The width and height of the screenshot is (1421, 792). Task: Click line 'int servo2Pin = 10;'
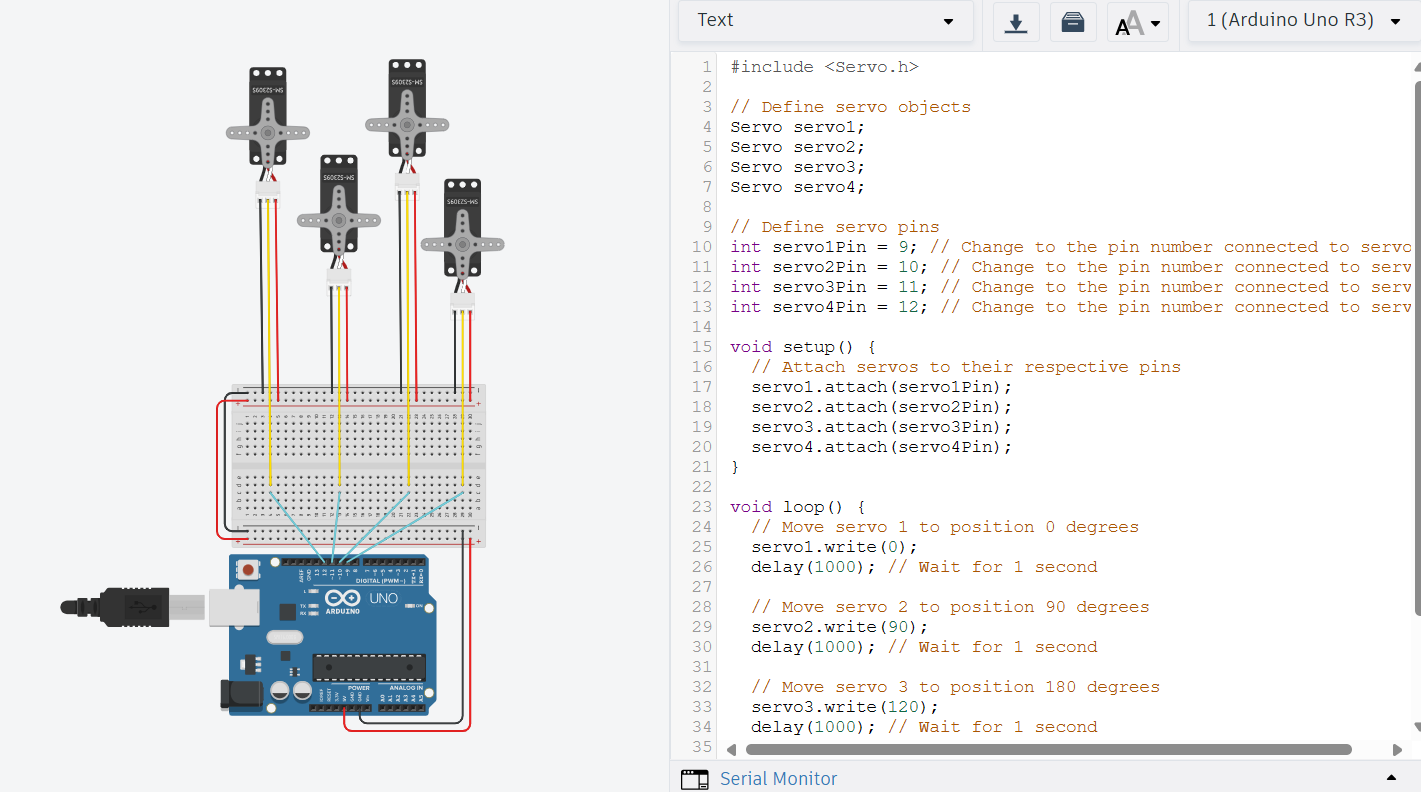[829, 267]
